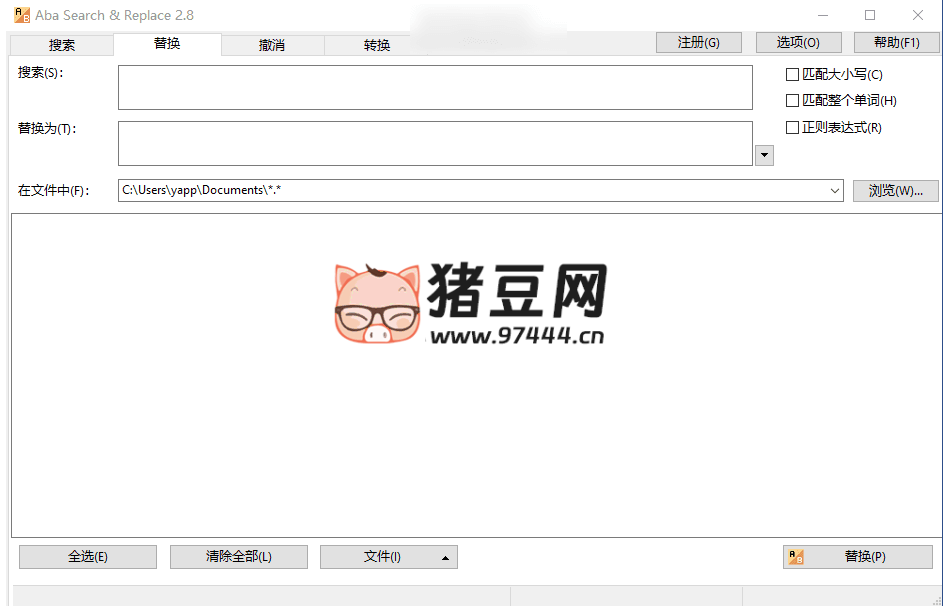
Task: Click 浏览(W)... to browse folders
Action: click(895, 191)
